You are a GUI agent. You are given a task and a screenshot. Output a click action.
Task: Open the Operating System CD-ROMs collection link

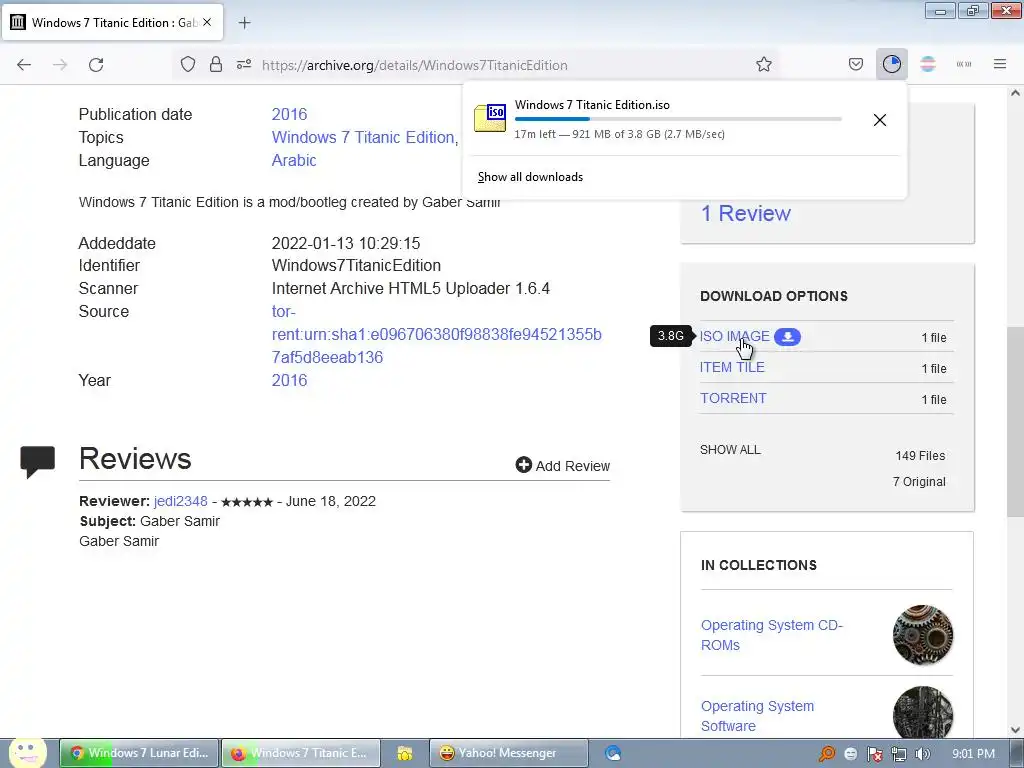[x=772, y=635]
